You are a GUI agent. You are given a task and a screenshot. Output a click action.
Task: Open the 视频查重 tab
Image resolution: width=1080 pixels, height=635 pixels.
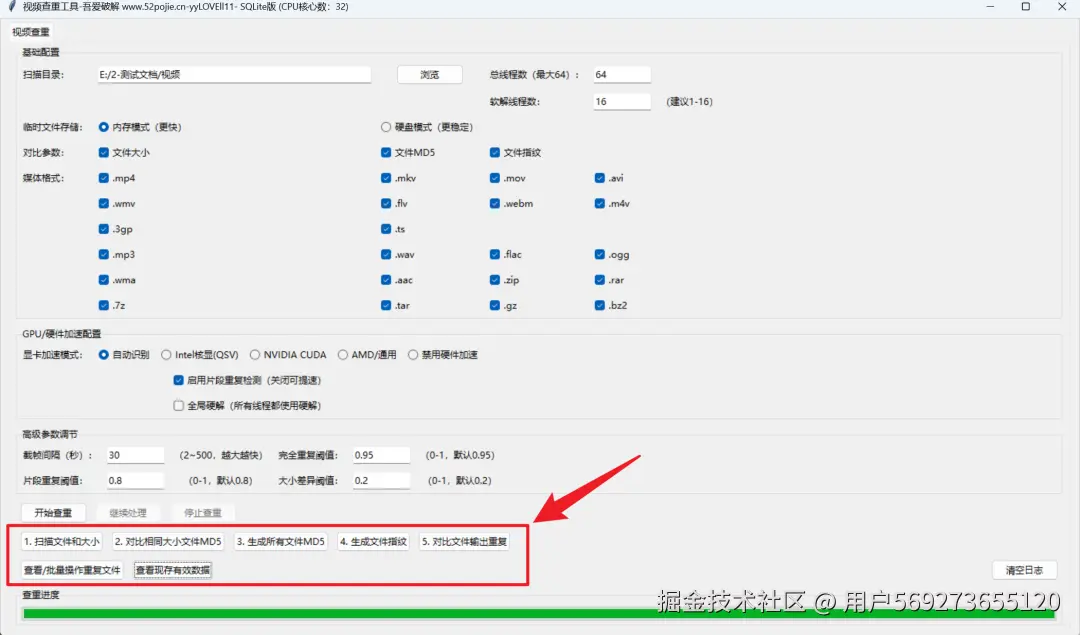click(x=30, y=32)
